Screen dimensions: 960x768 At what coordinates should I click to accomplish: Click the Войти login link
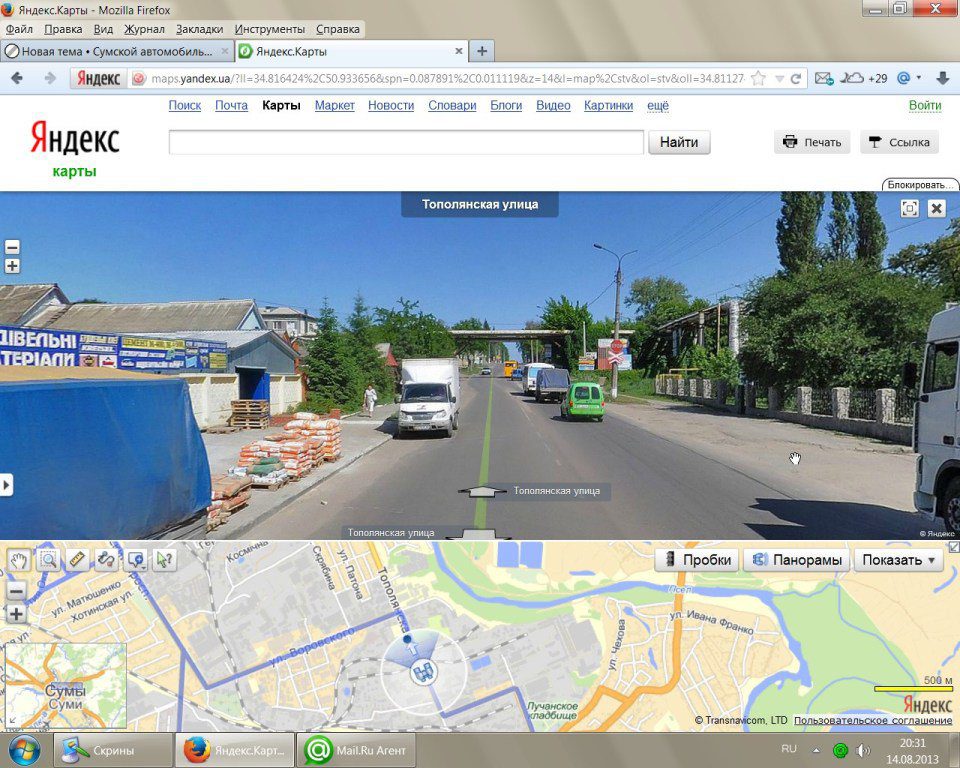point(924,105)
